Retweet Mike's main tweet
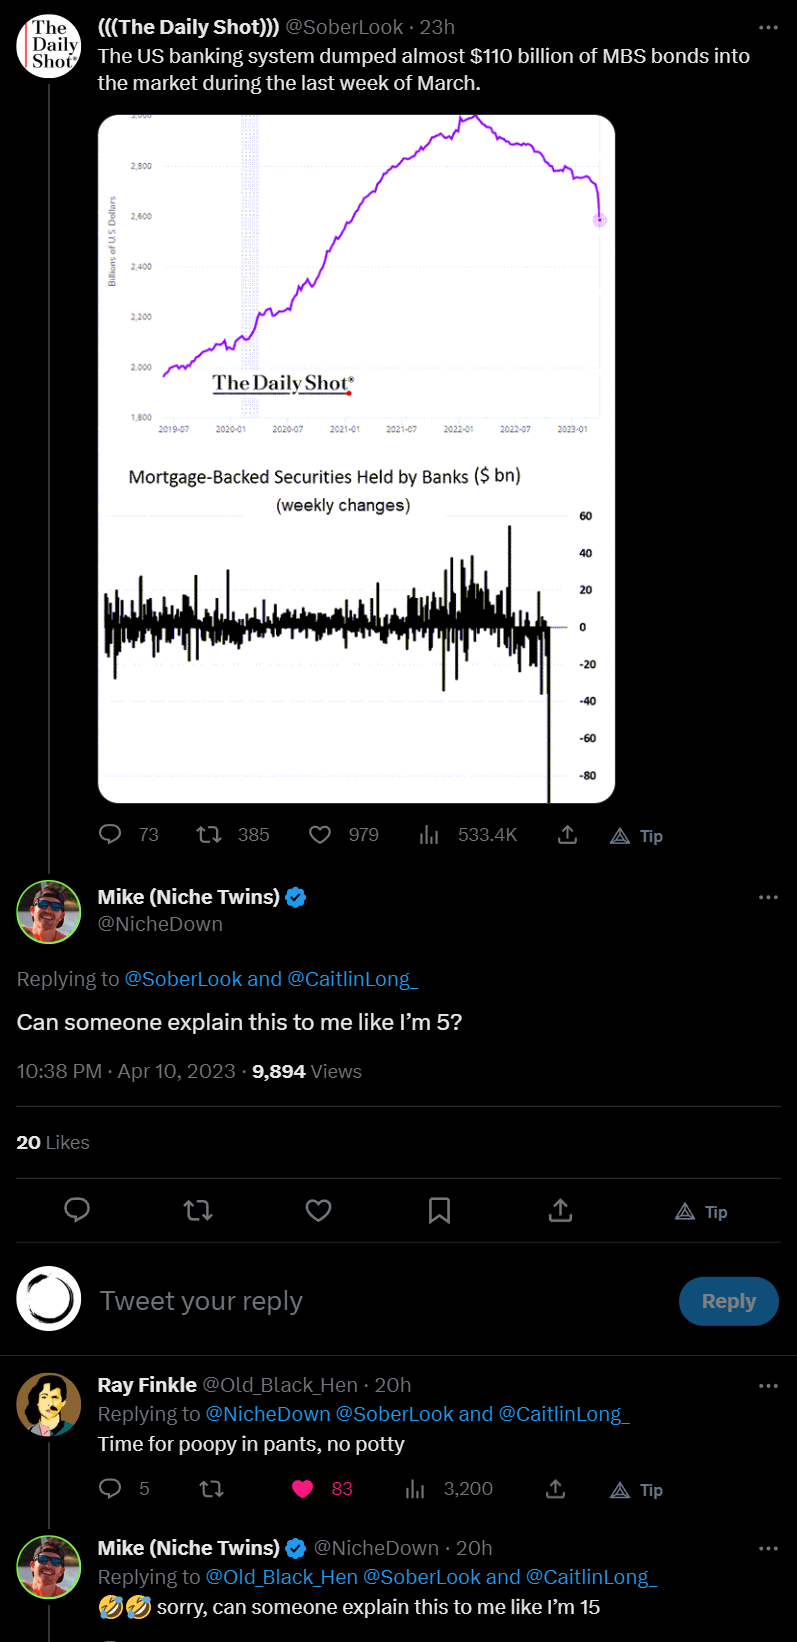 coord(198,1211)
